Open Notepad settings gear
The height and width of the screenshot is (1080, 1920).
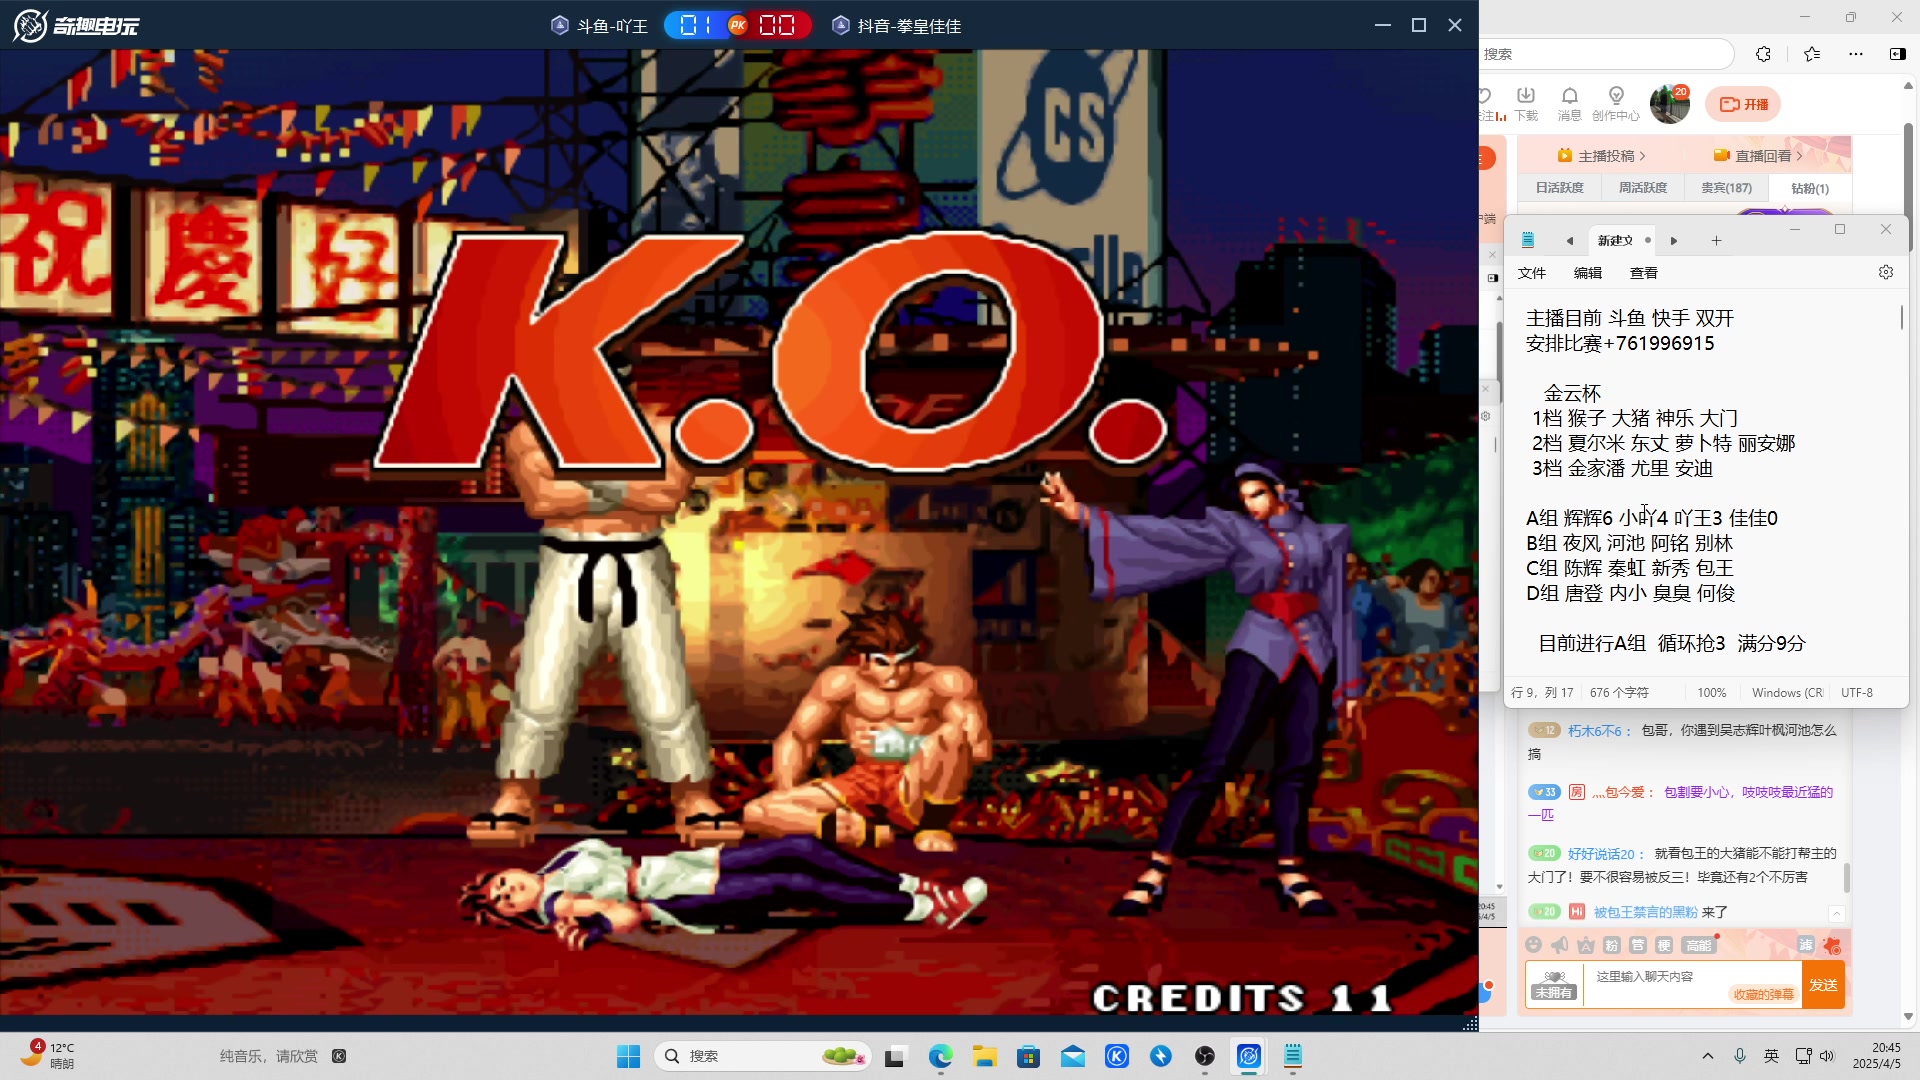1886,272
